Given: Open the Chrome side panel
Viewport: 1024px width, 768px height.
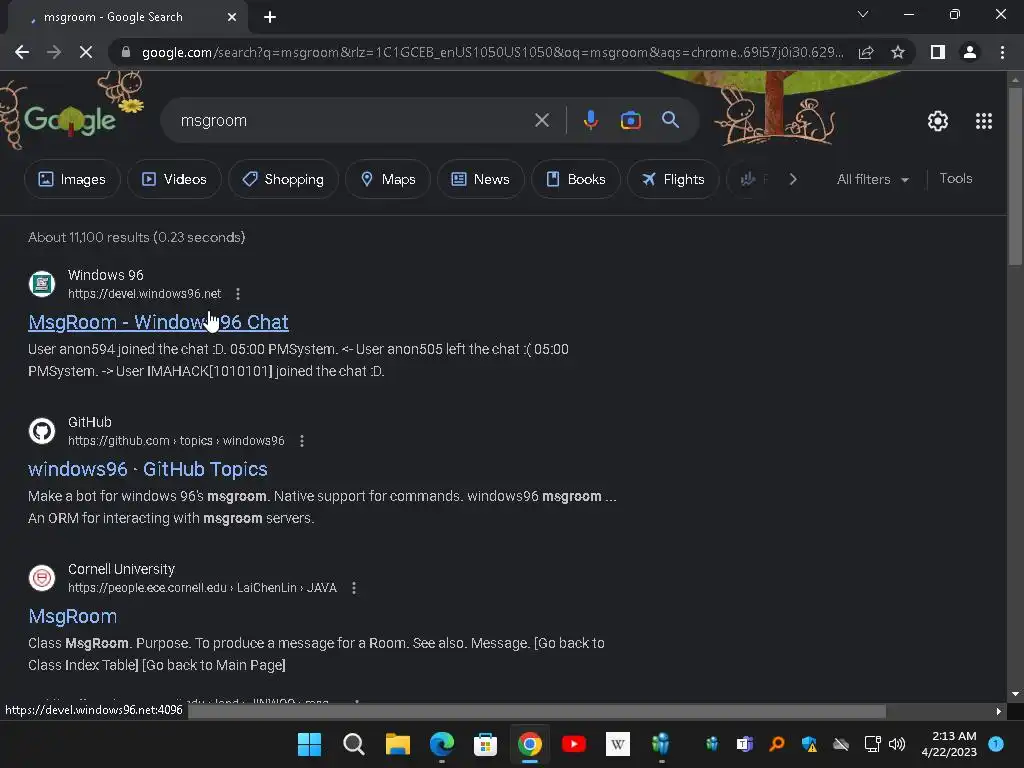Looking at the screenshot, I should pos(938,52).
